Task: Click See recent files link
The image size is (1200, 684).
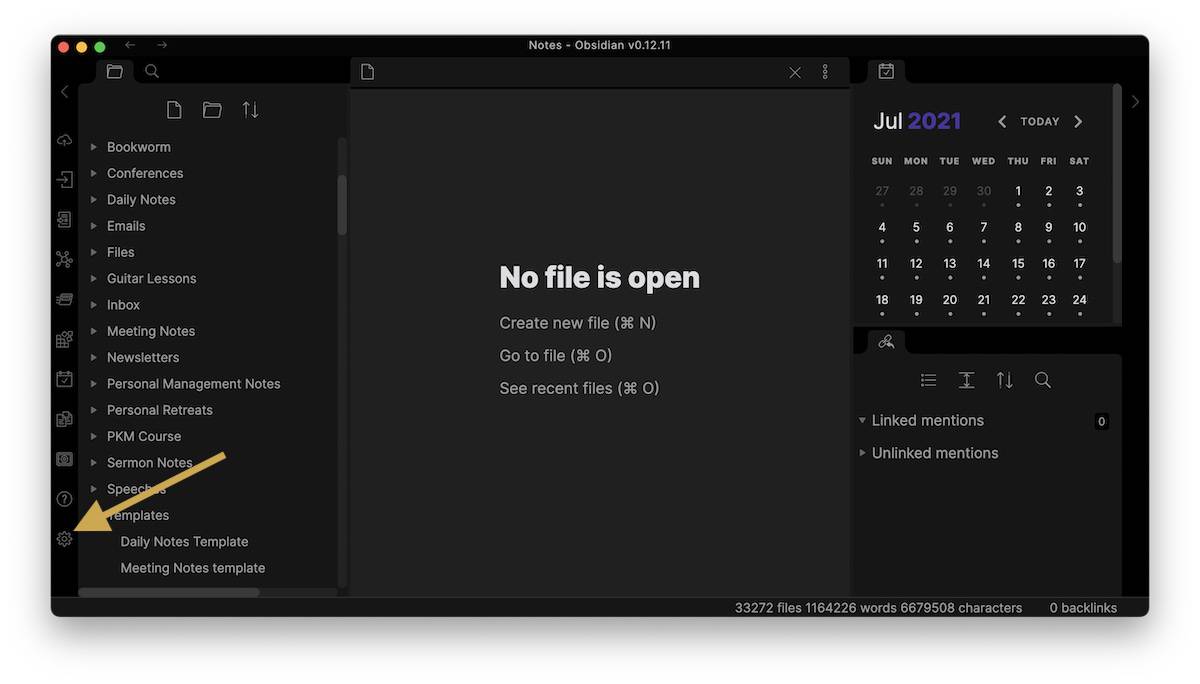Action: coord(580,388)
